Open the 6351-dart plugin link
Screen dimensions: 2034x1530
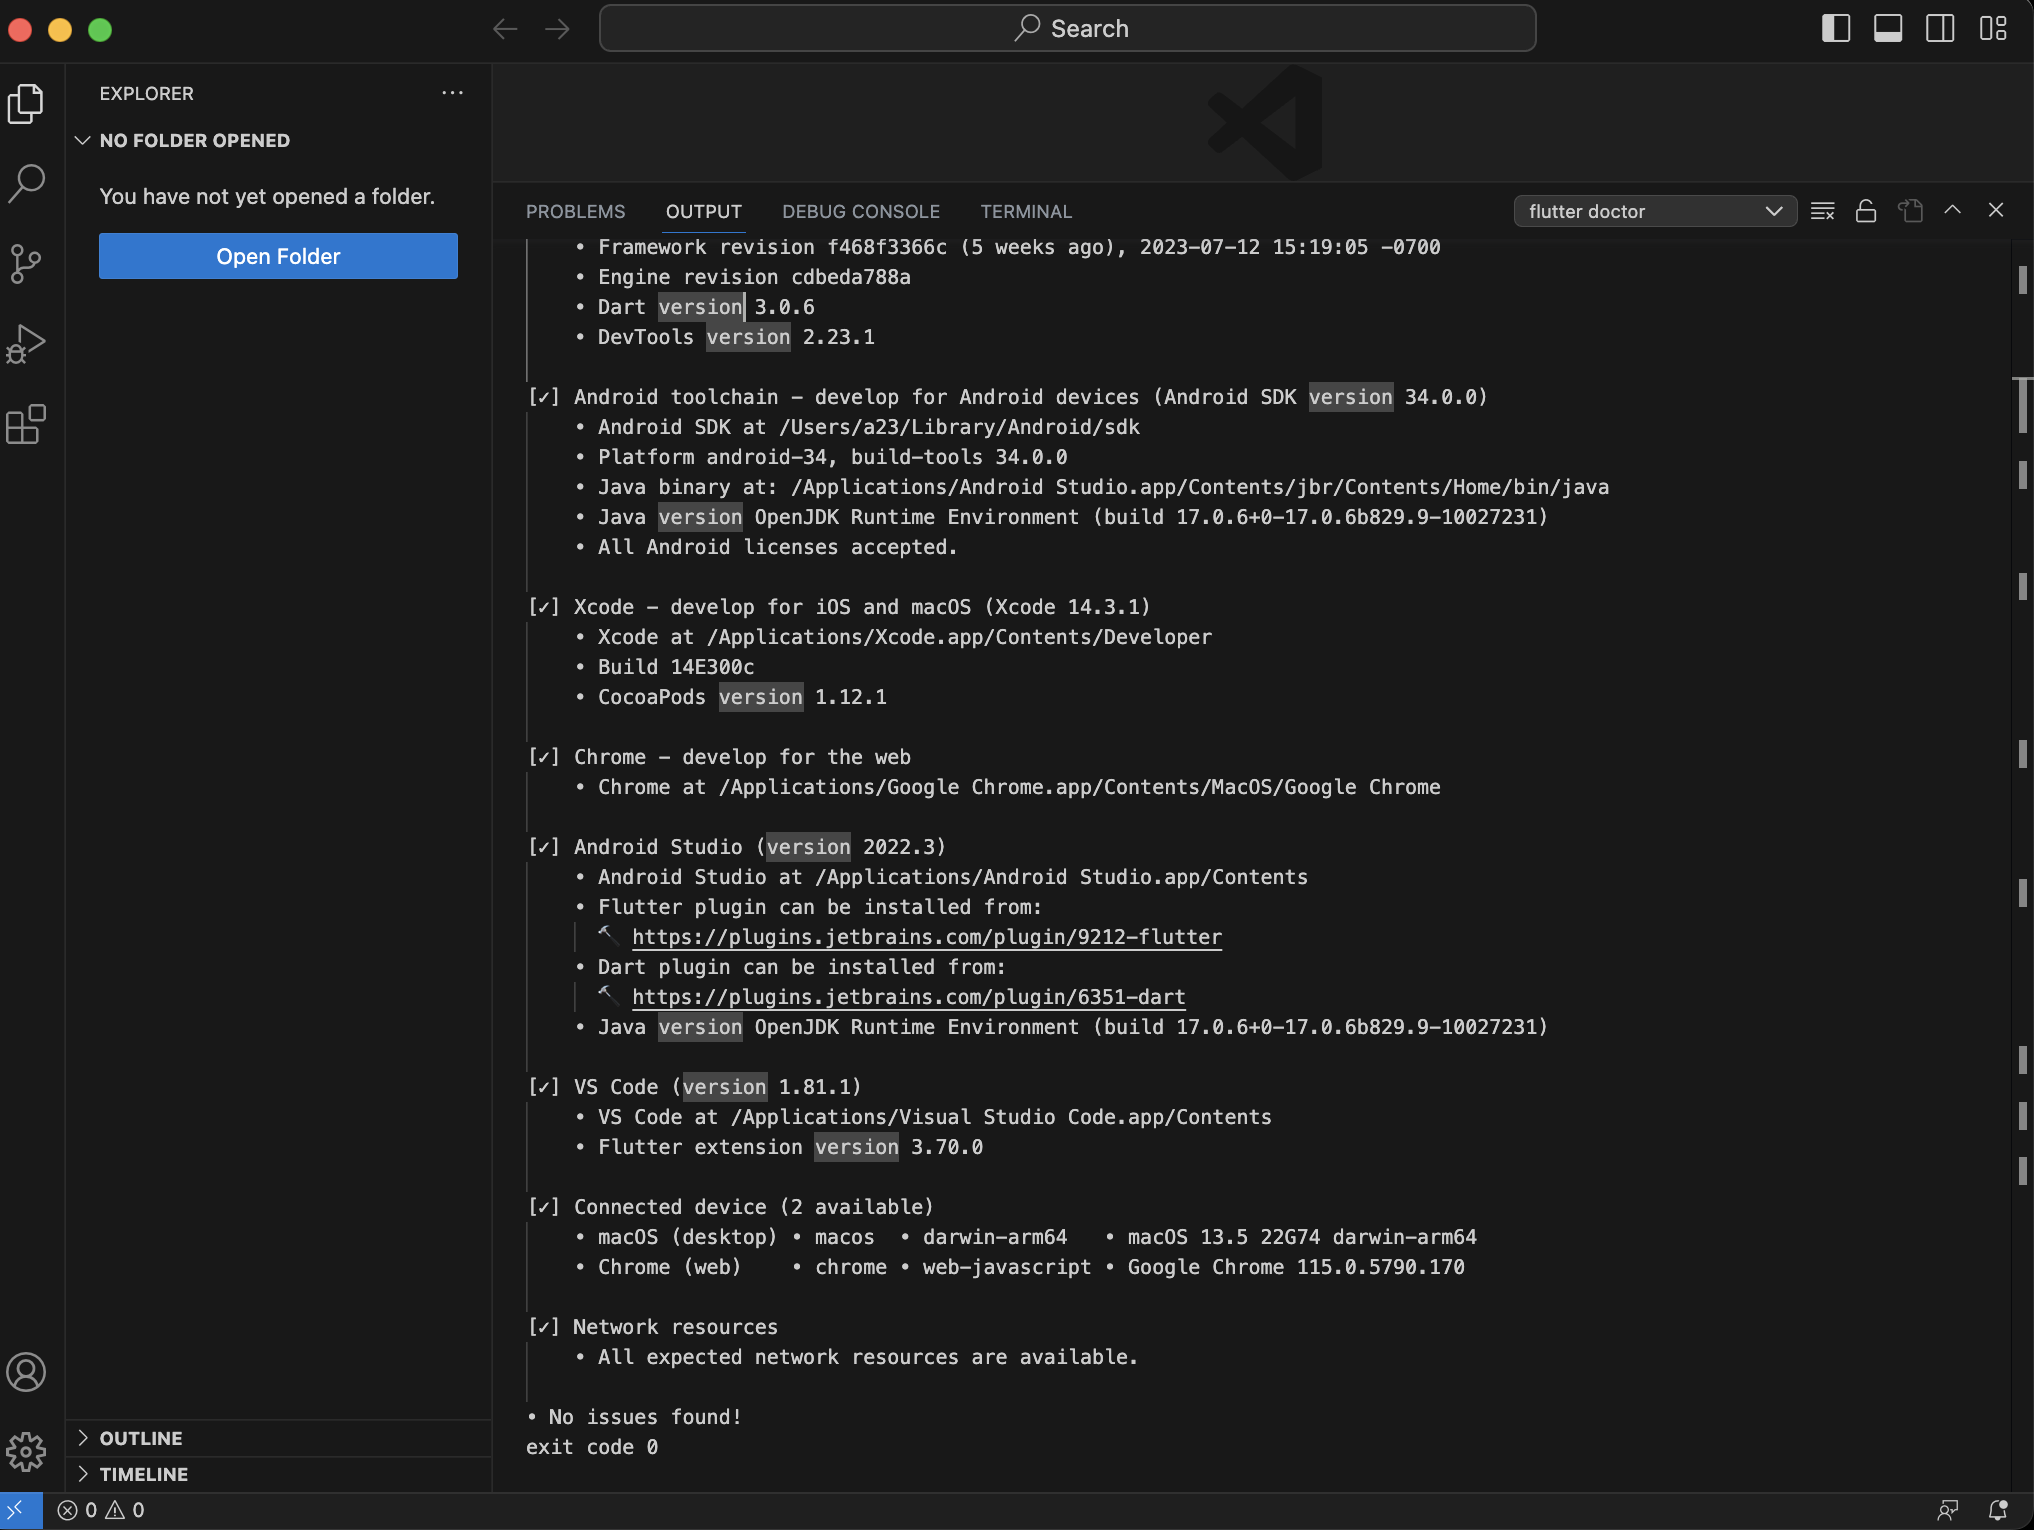point(909,997)
